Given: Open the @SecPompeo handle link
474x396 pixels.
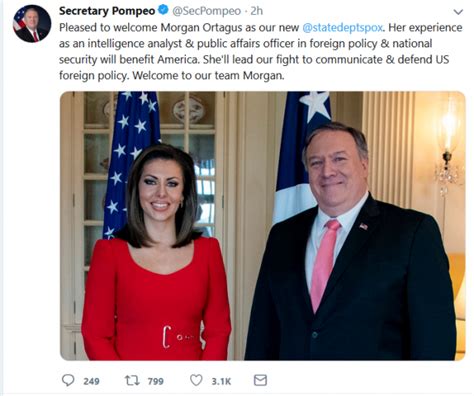Looking at the screenshot, I should pos(206,11).
